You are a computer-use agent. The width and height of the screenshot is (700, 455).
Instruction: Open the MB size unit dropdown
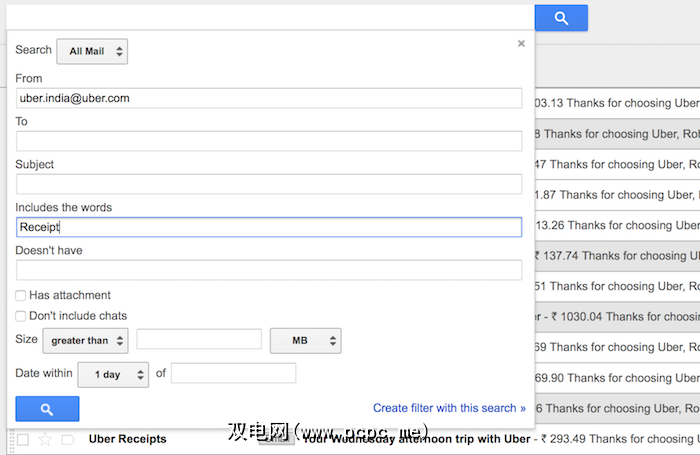[x=306, y=341]
